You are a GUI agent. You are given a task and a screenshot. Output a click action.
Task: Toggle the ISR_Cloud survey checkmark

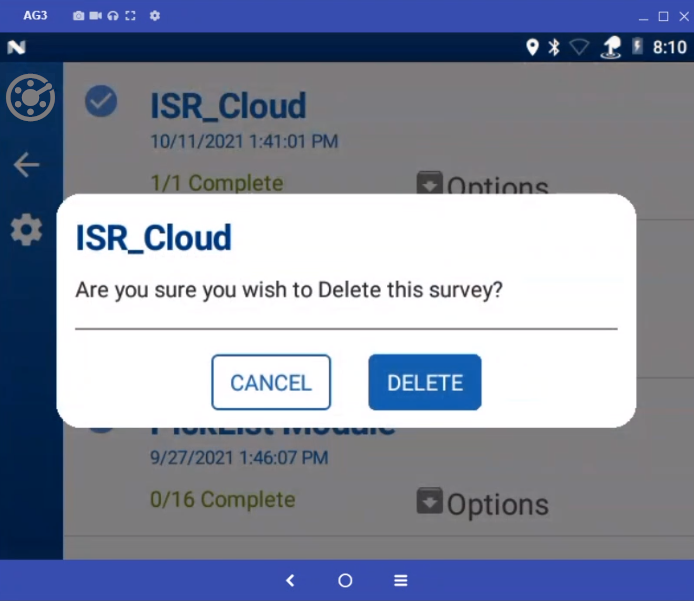(x=101, y=101)
